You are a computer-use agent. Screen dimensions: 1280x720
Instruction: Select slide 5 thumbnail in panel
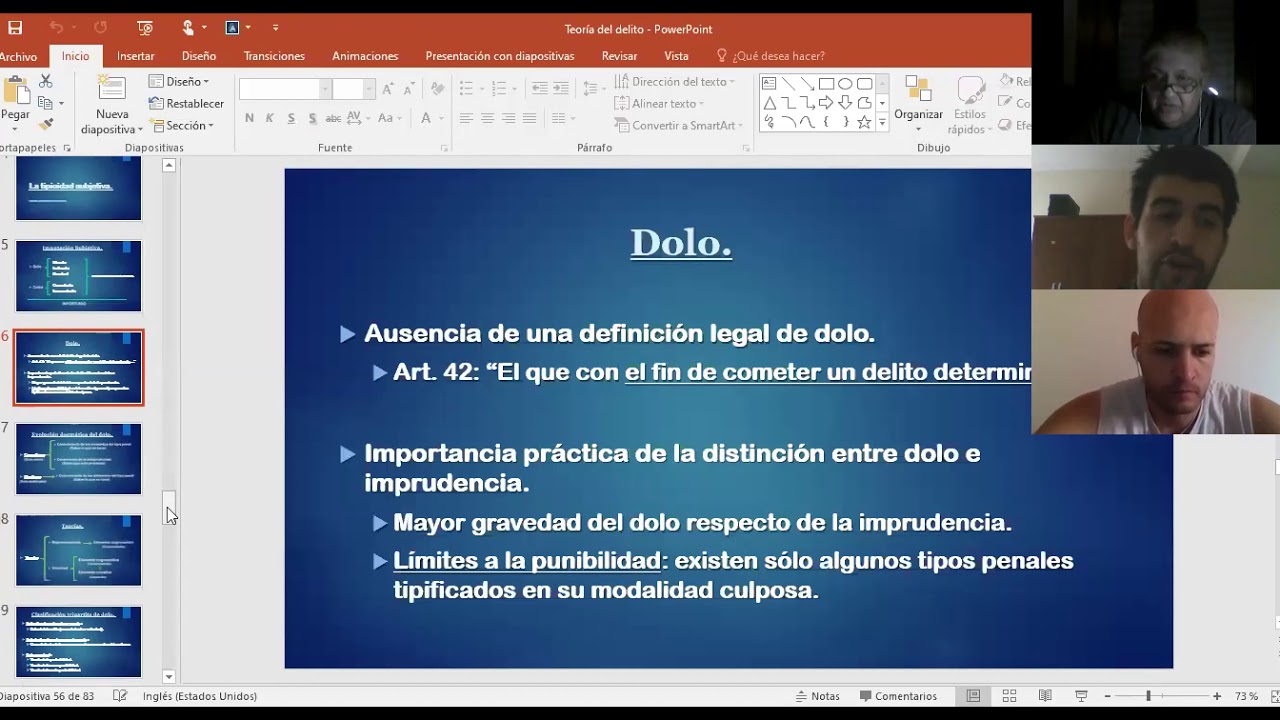(x=78, y=276)
